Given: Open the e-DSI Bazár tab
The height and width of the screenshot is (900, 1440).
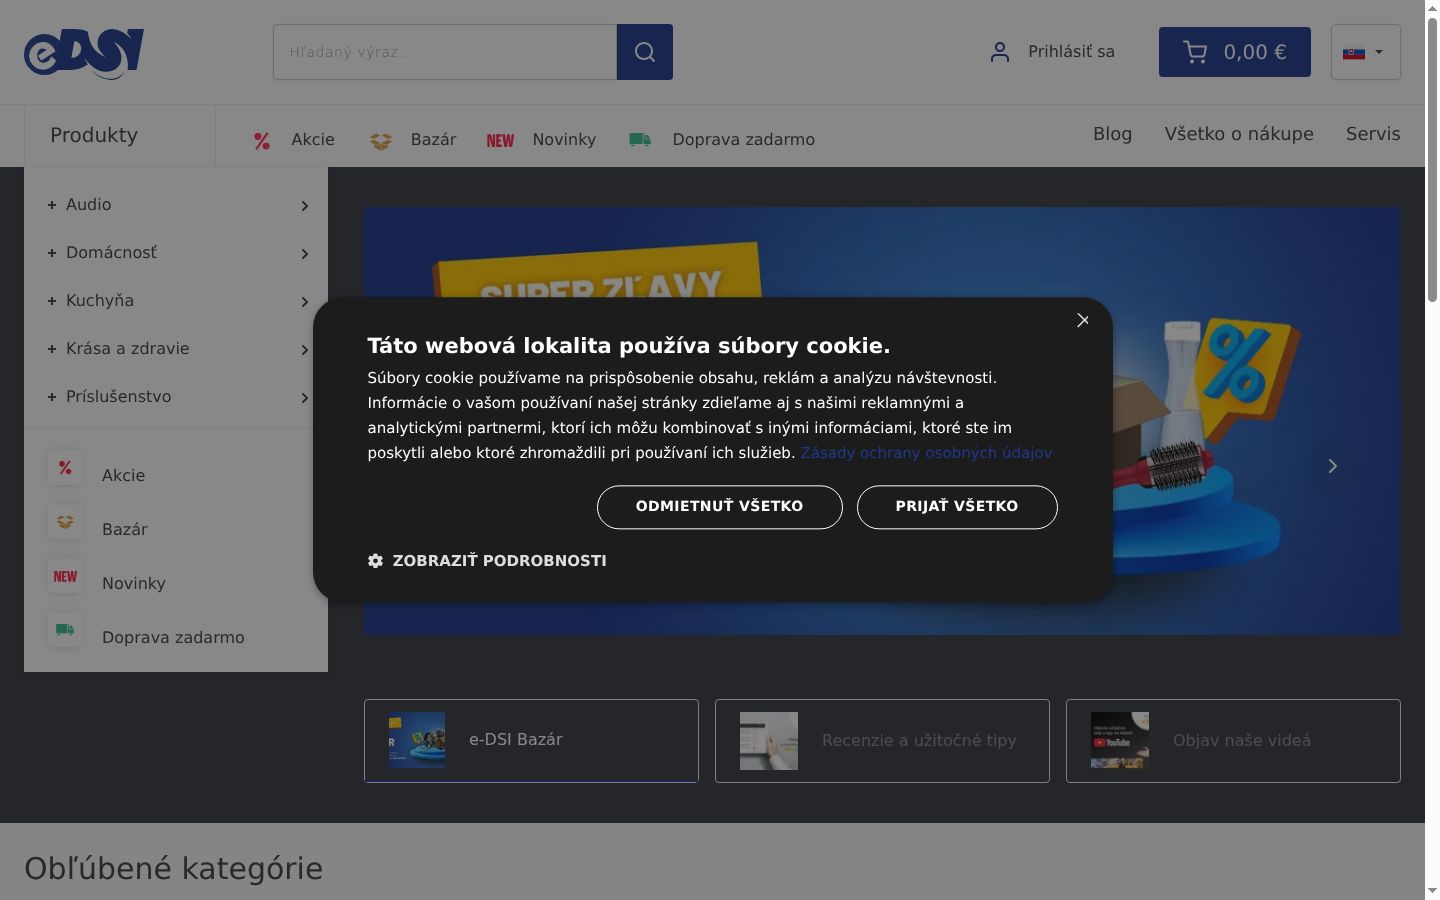Looking at the screenshot, I should click(x=531, y=741).
